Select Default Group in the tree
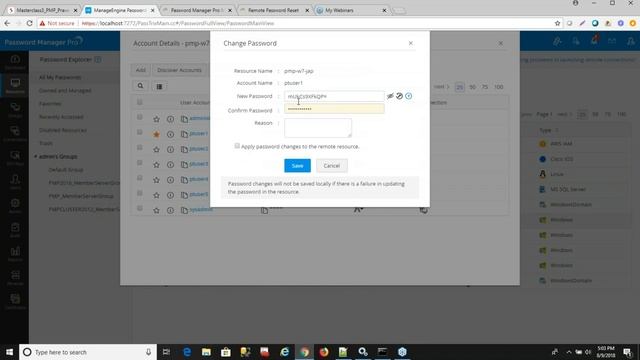640x360 pixels. [66, 169]
